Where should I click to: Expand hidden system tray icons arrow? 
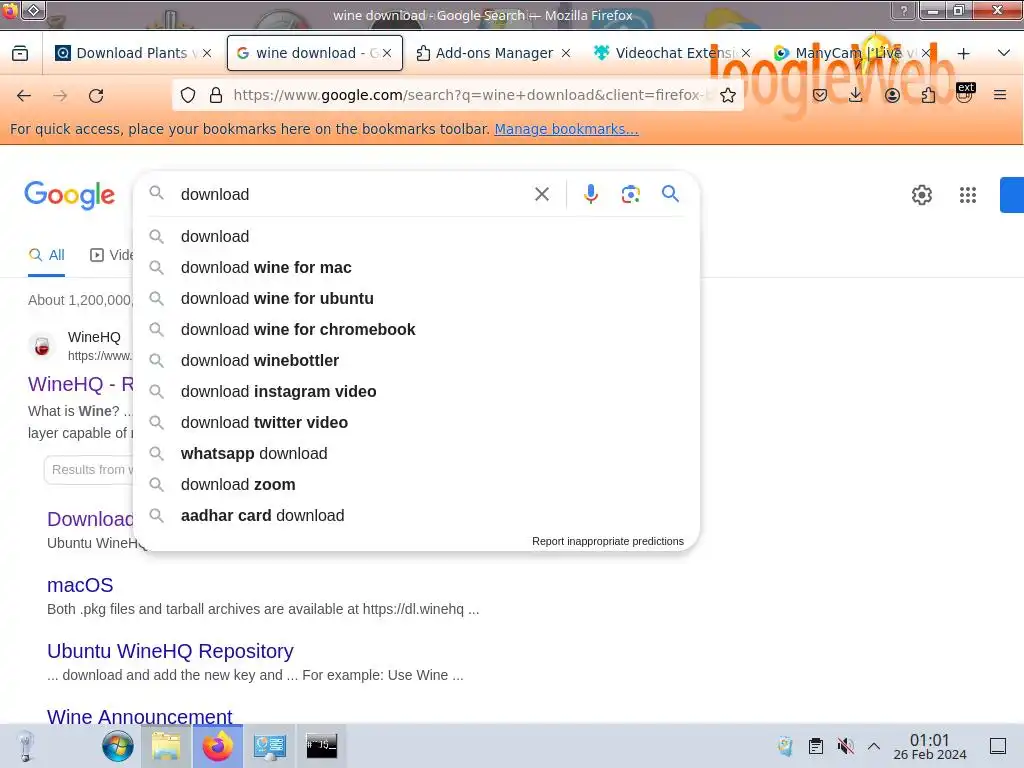click(x=874, y=746)
